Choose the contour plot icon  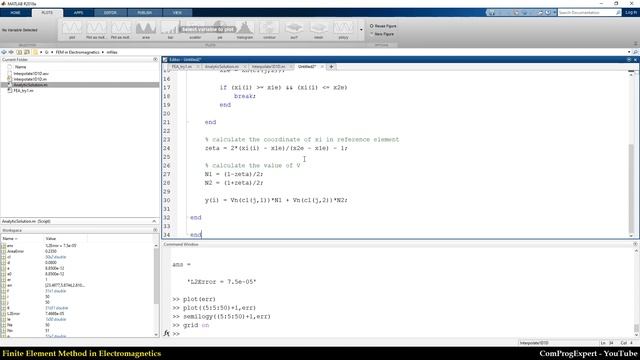(269, 30)
